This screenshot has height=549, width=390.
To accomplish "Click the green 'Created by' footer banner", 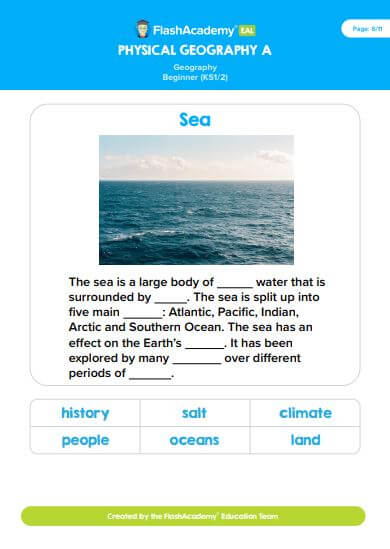I will point(193,516).
